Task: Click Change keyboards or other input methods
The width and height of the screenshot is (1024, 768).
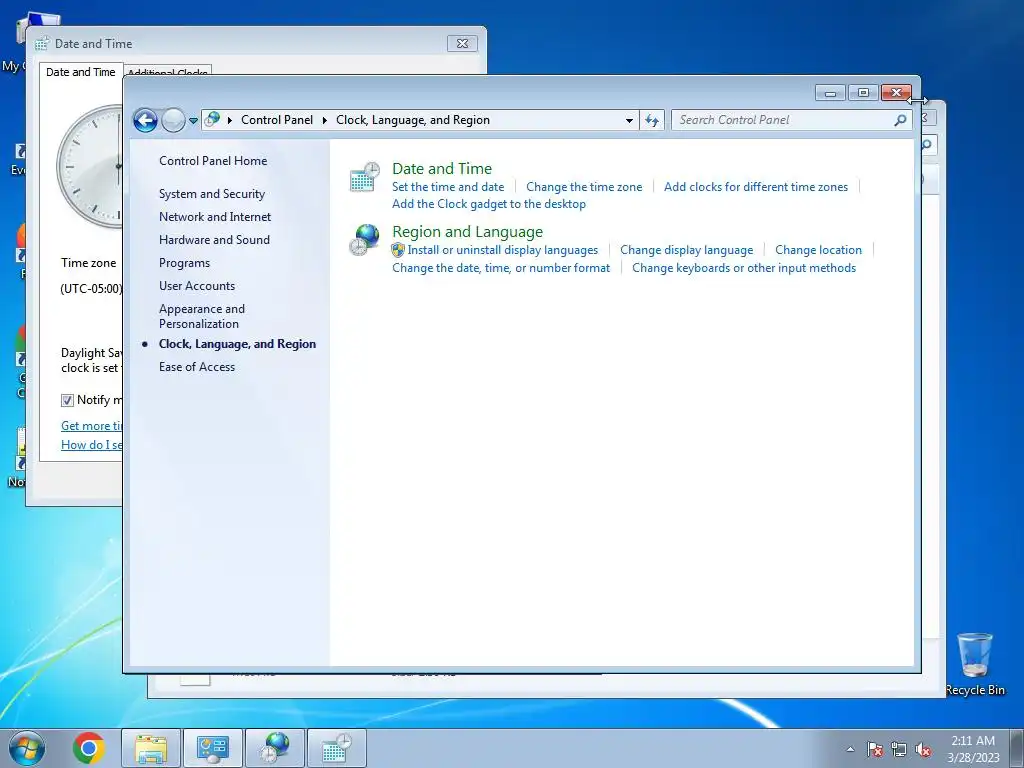Action: click(744, 268)
